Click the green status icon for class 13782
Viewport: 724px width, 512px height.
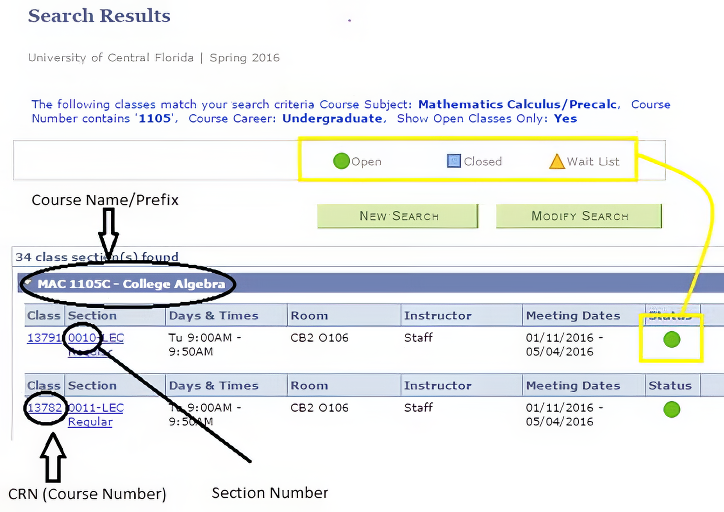click(x=672, y=409)
